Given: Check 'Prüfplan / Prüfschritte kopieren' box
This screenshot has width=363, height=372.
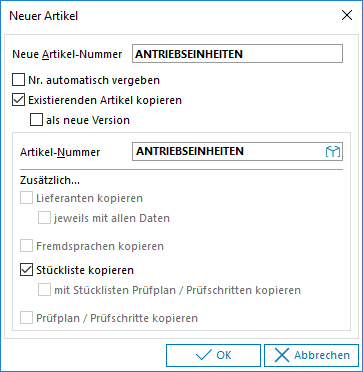Looking at the screenshot, I should point(26,318).
